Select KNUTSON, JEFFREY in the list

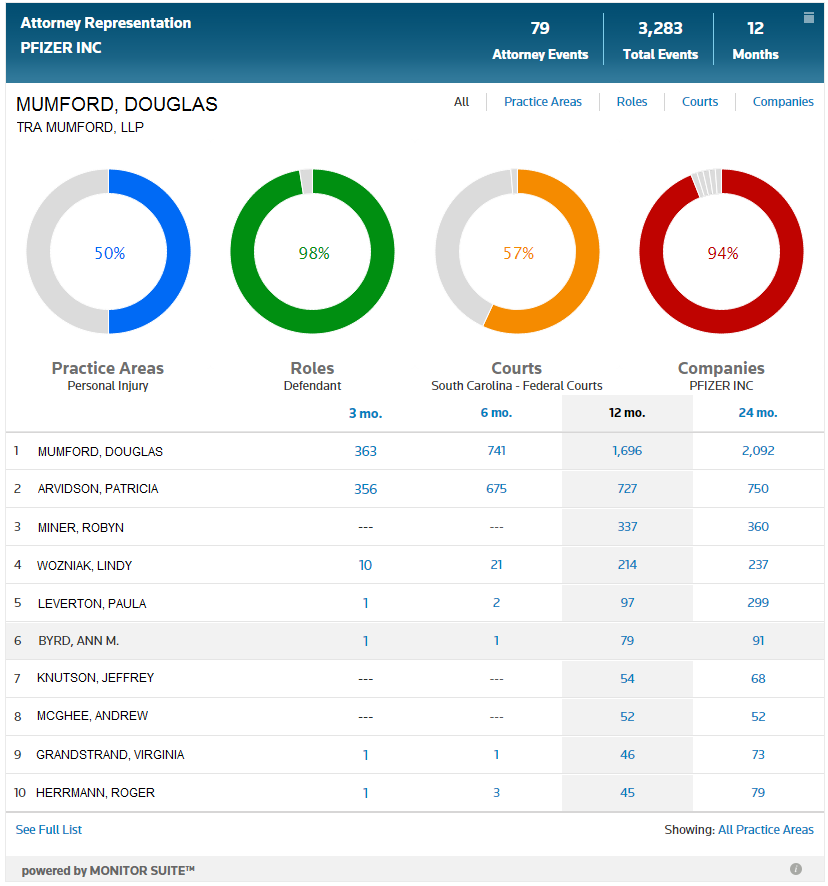(x=95, y=678)
